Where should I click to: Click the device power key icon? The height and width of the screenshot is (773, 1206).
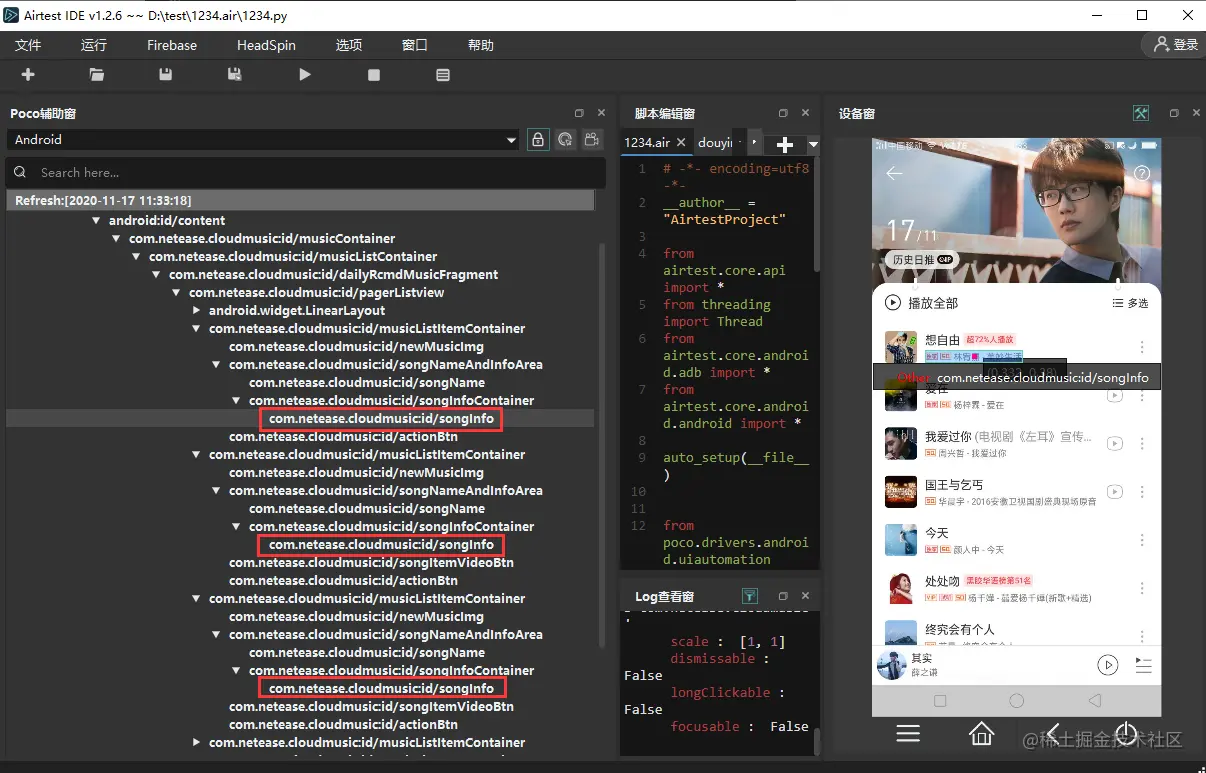point(1126,734)
